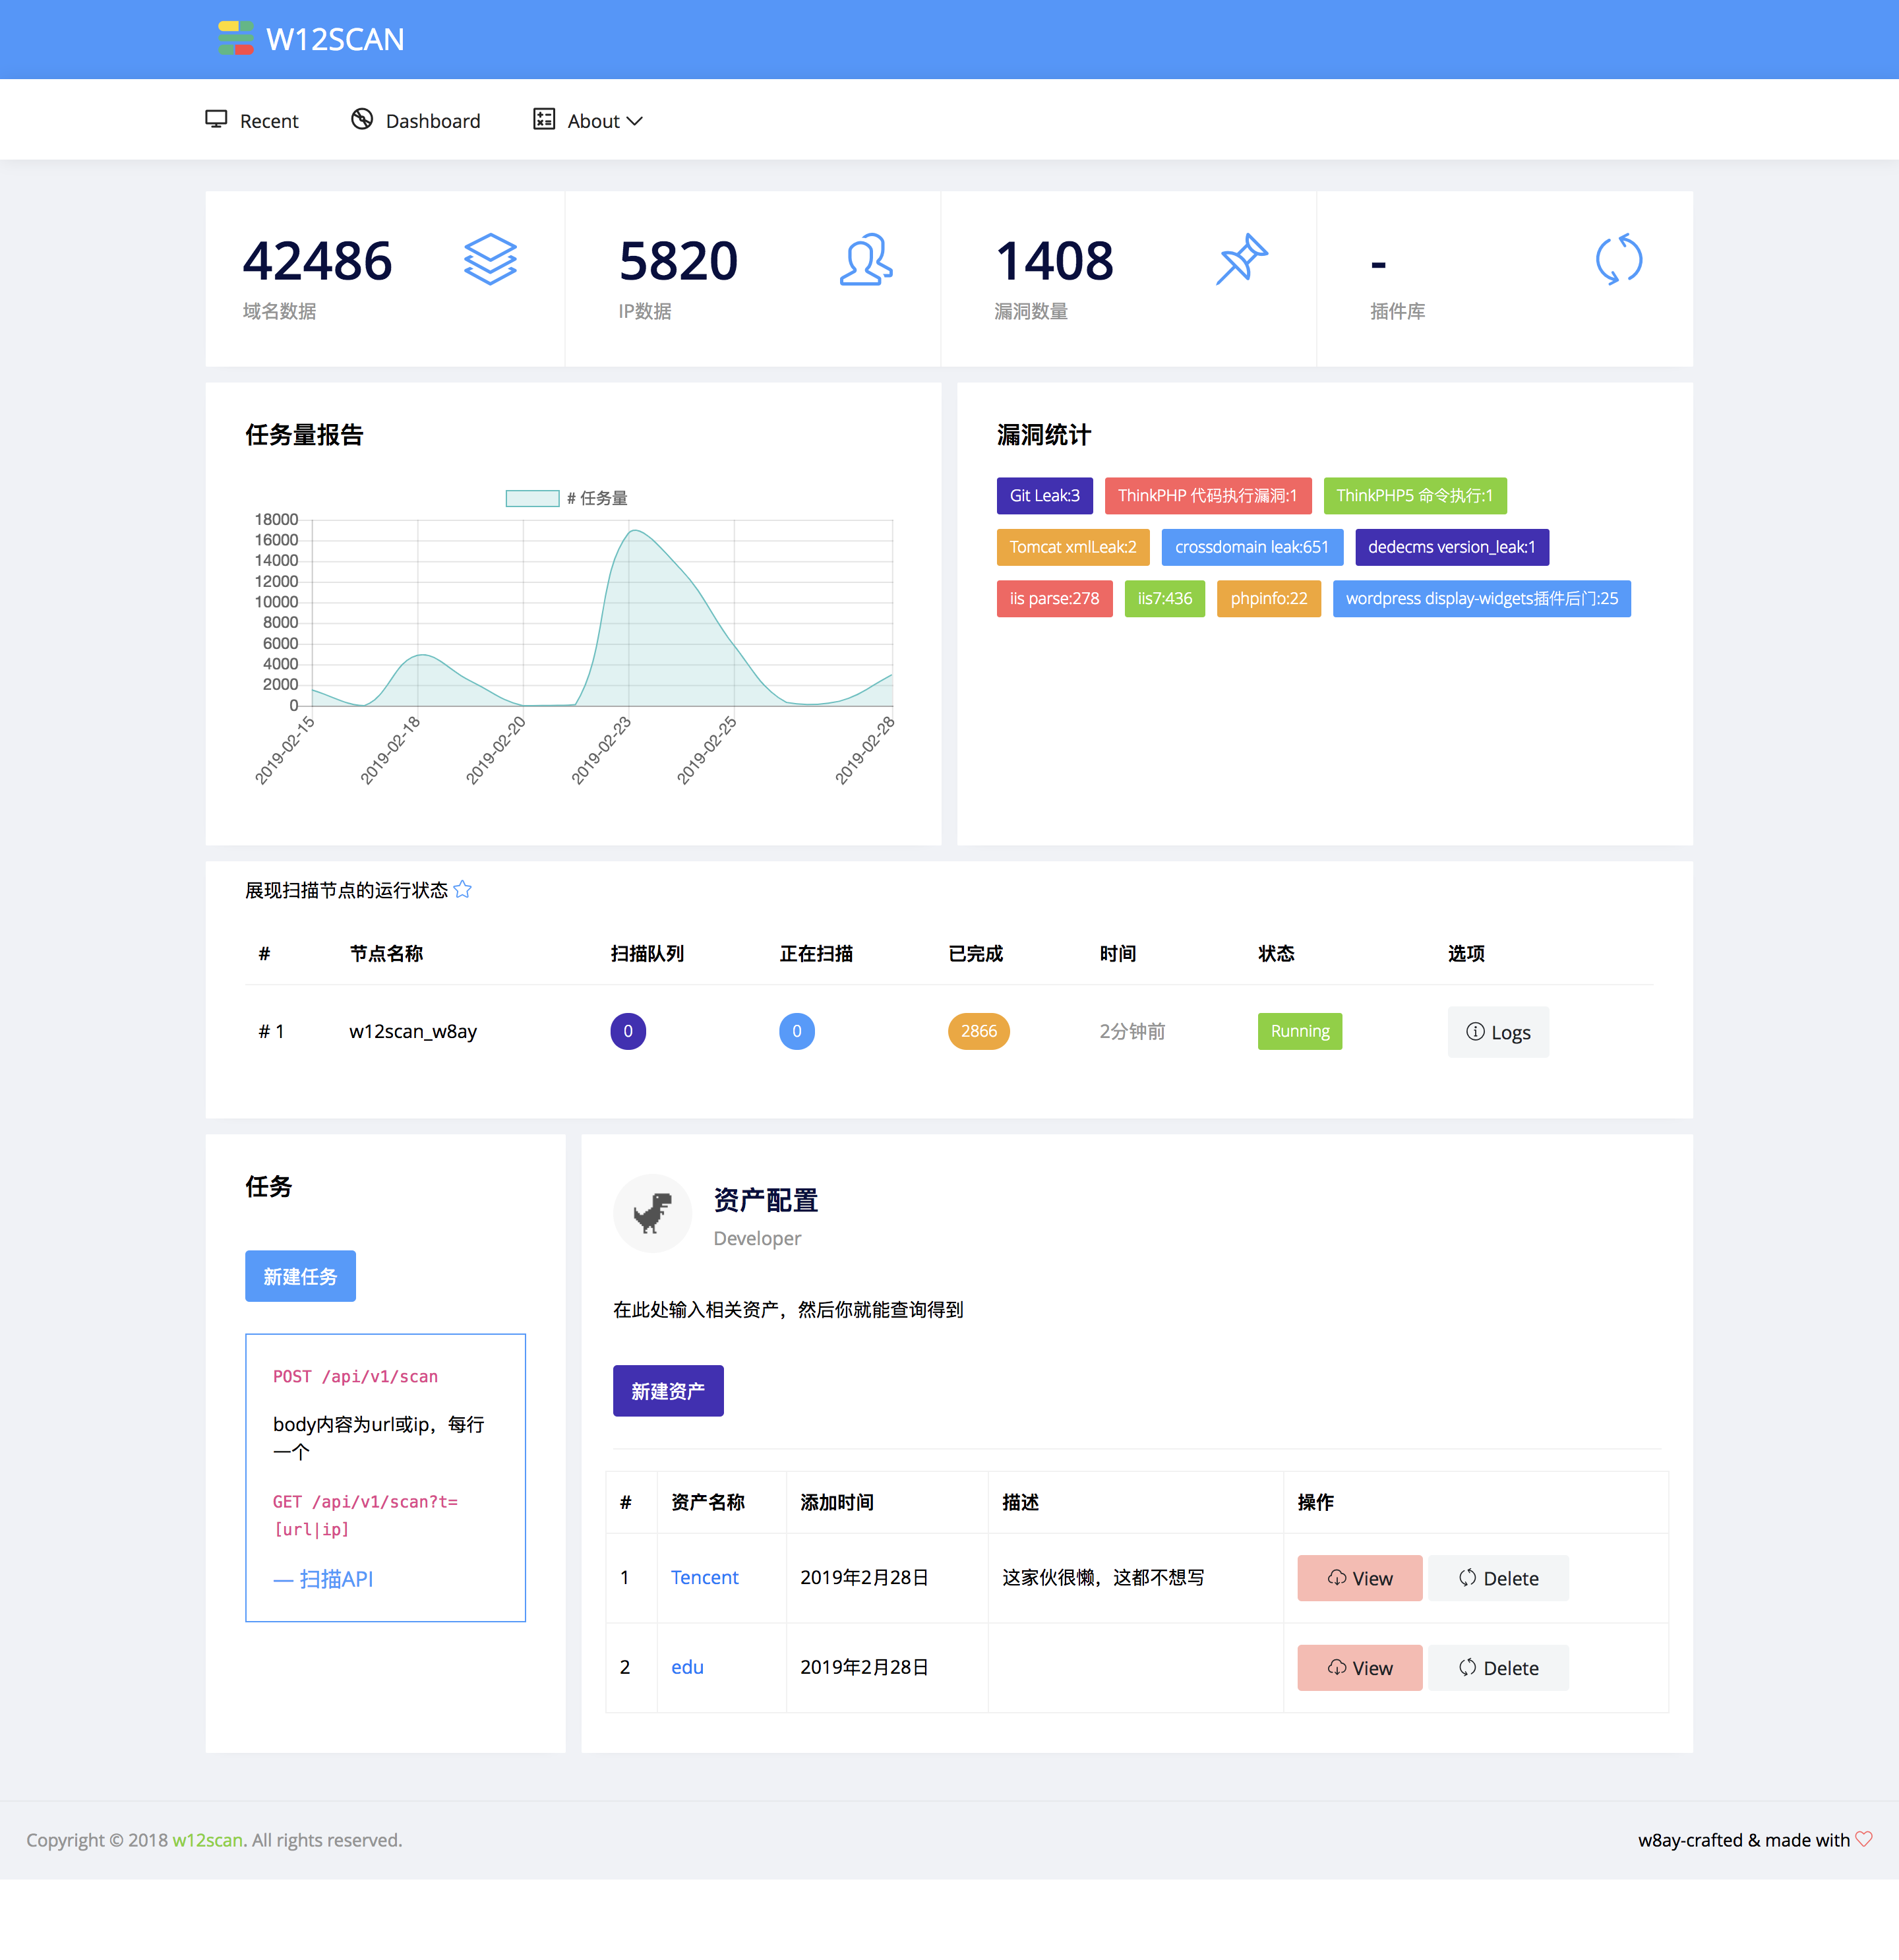Click the W12SCAN logo icon
This screenshot has height=1960, width=1899.
pos(235,39)
